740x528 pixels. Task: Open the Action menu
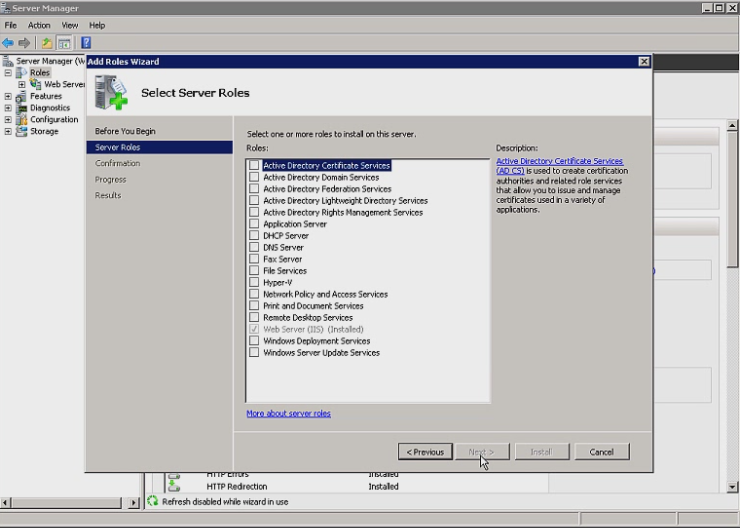tap(39, 25)
